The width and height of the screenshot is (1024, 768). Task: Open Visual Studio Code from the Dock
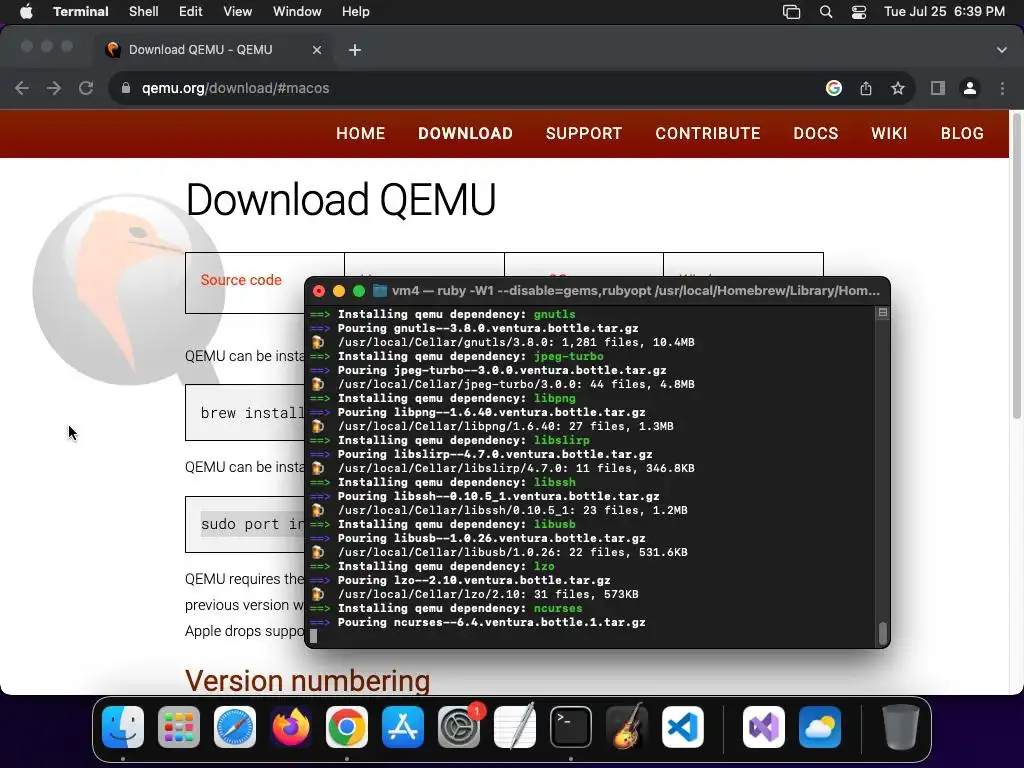click(x=683, y=727)
